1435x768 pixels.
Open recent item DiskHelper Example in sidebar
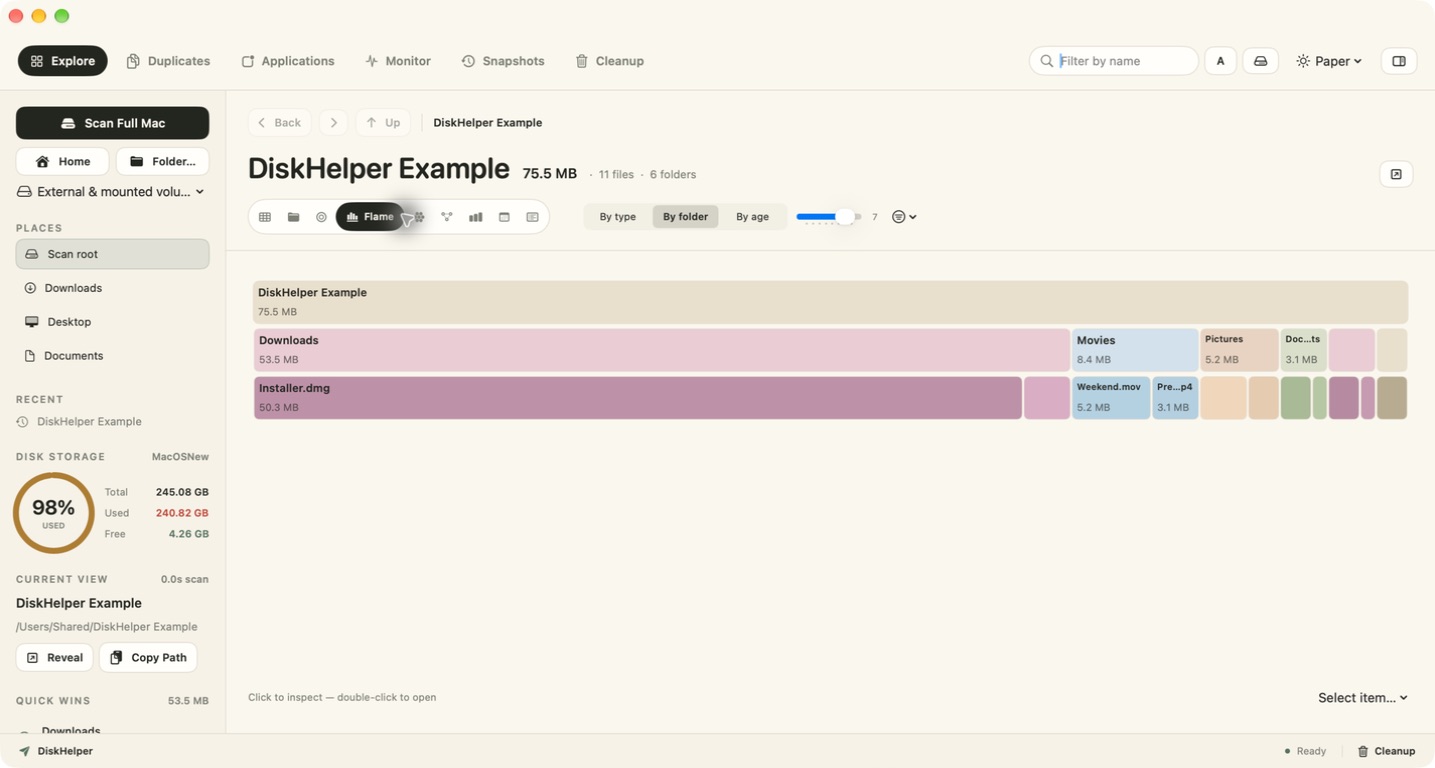pyautogui.click(x=79, y=422)
